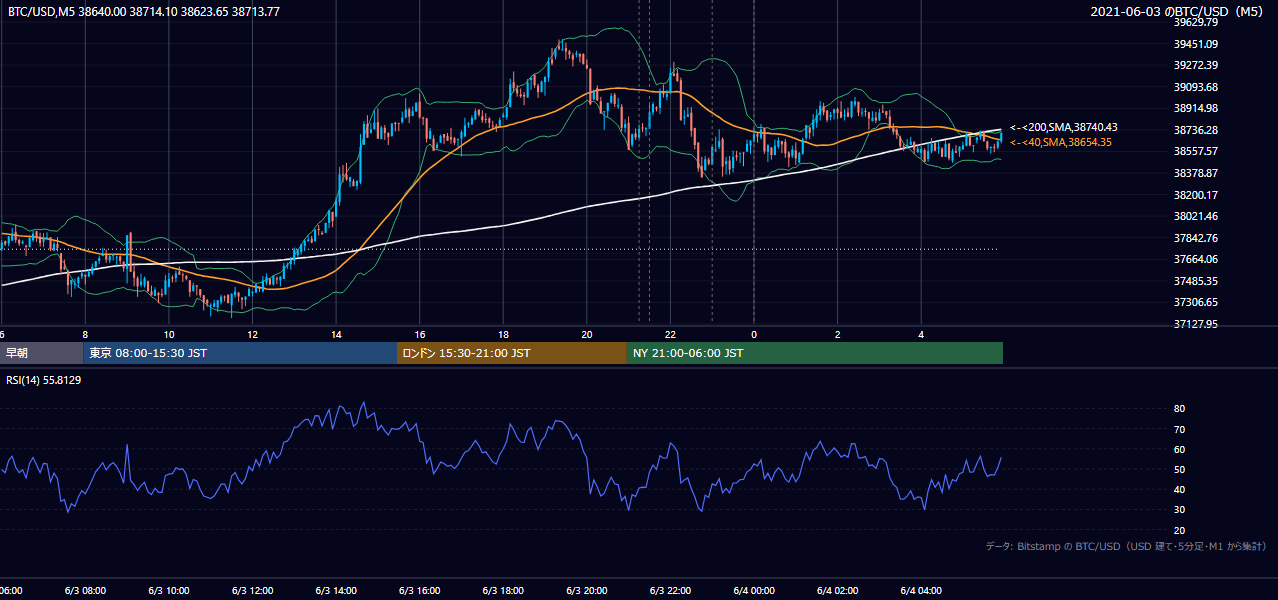Click RSI axis level 50
This screenshot has width=1278, height=600.
1179,469
